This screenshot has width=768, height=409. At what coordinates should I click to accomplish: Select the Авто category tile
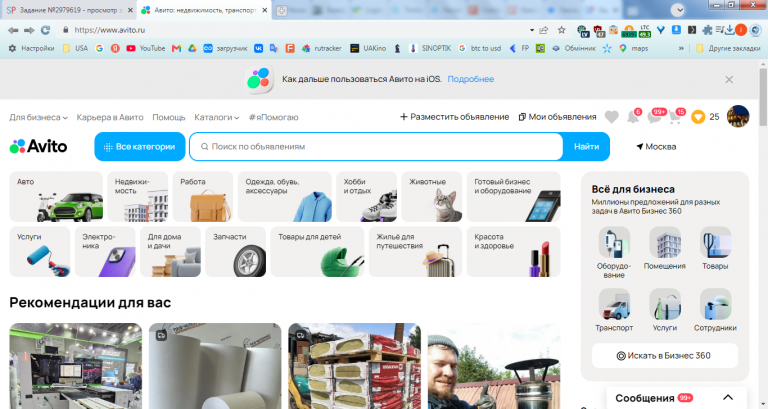pyautogui.click(x=56, y=196)
